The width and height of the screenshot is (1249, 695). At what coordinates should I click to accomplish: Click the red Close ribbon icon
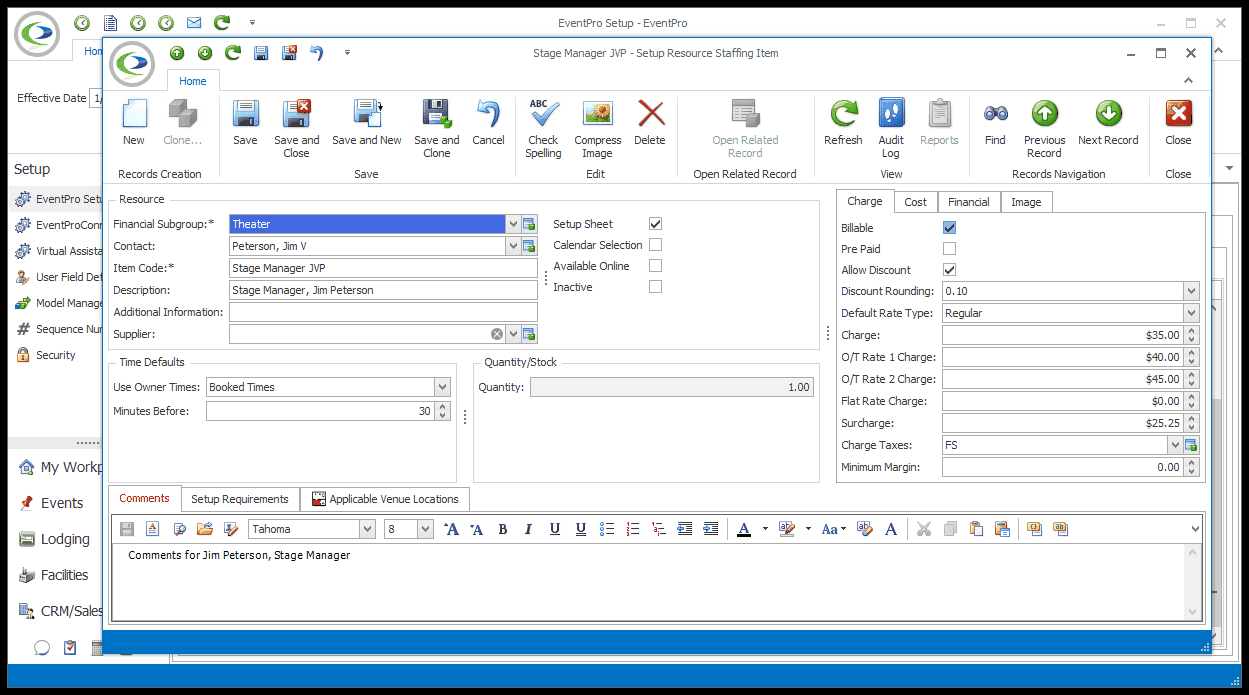(1178, 114)
